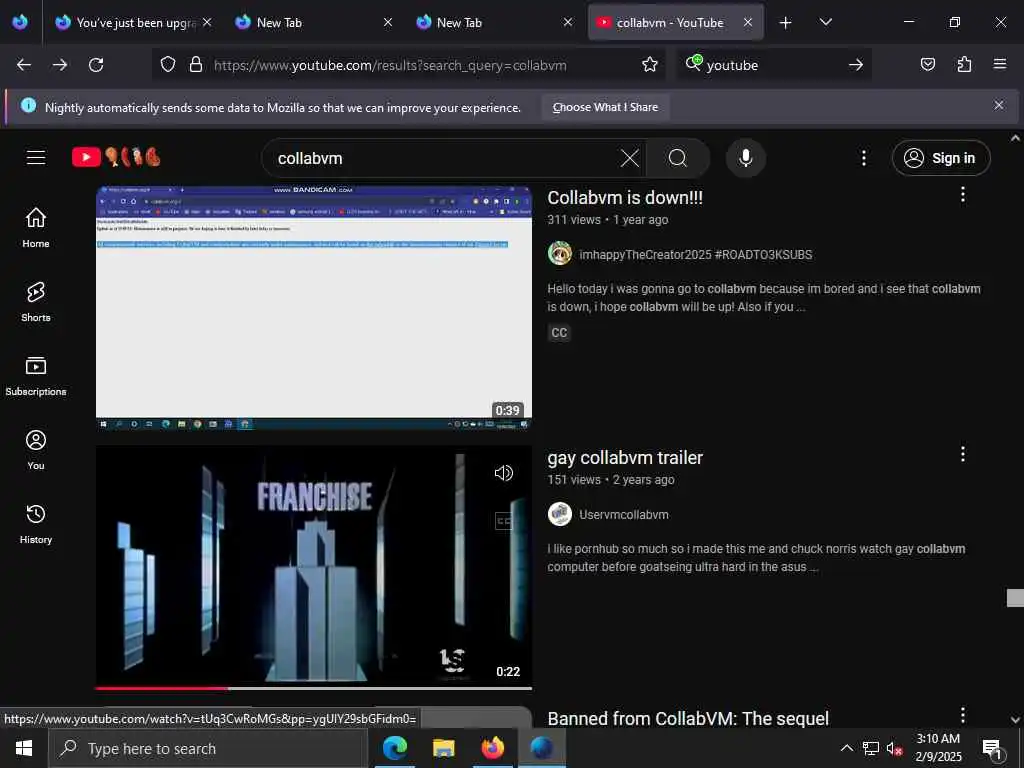Image resolution: width=1024 pixels, height=768 pixels.
Task: Open Home in YouTube sidebar
Action: tap(36, 227)
